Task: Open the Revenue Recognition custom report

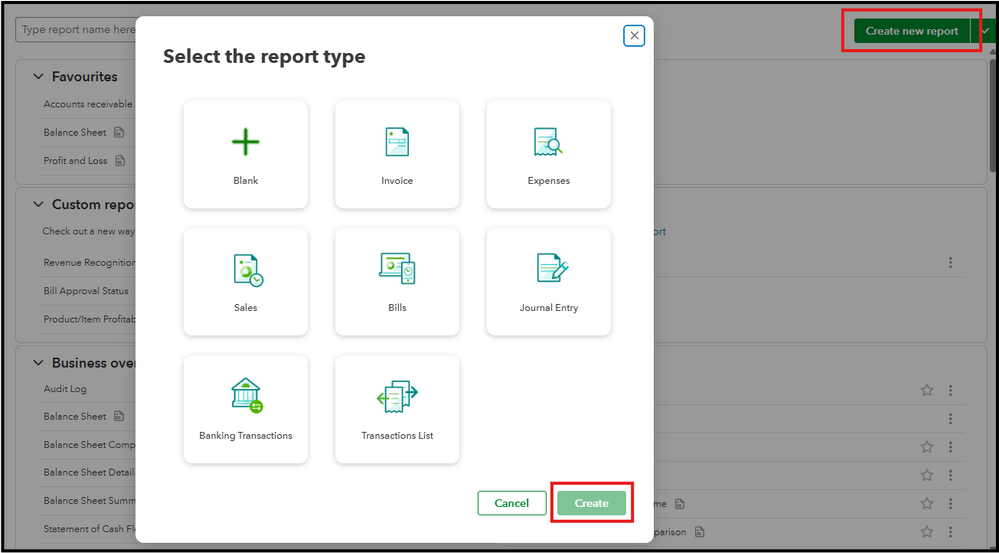Action: [89, 262]
